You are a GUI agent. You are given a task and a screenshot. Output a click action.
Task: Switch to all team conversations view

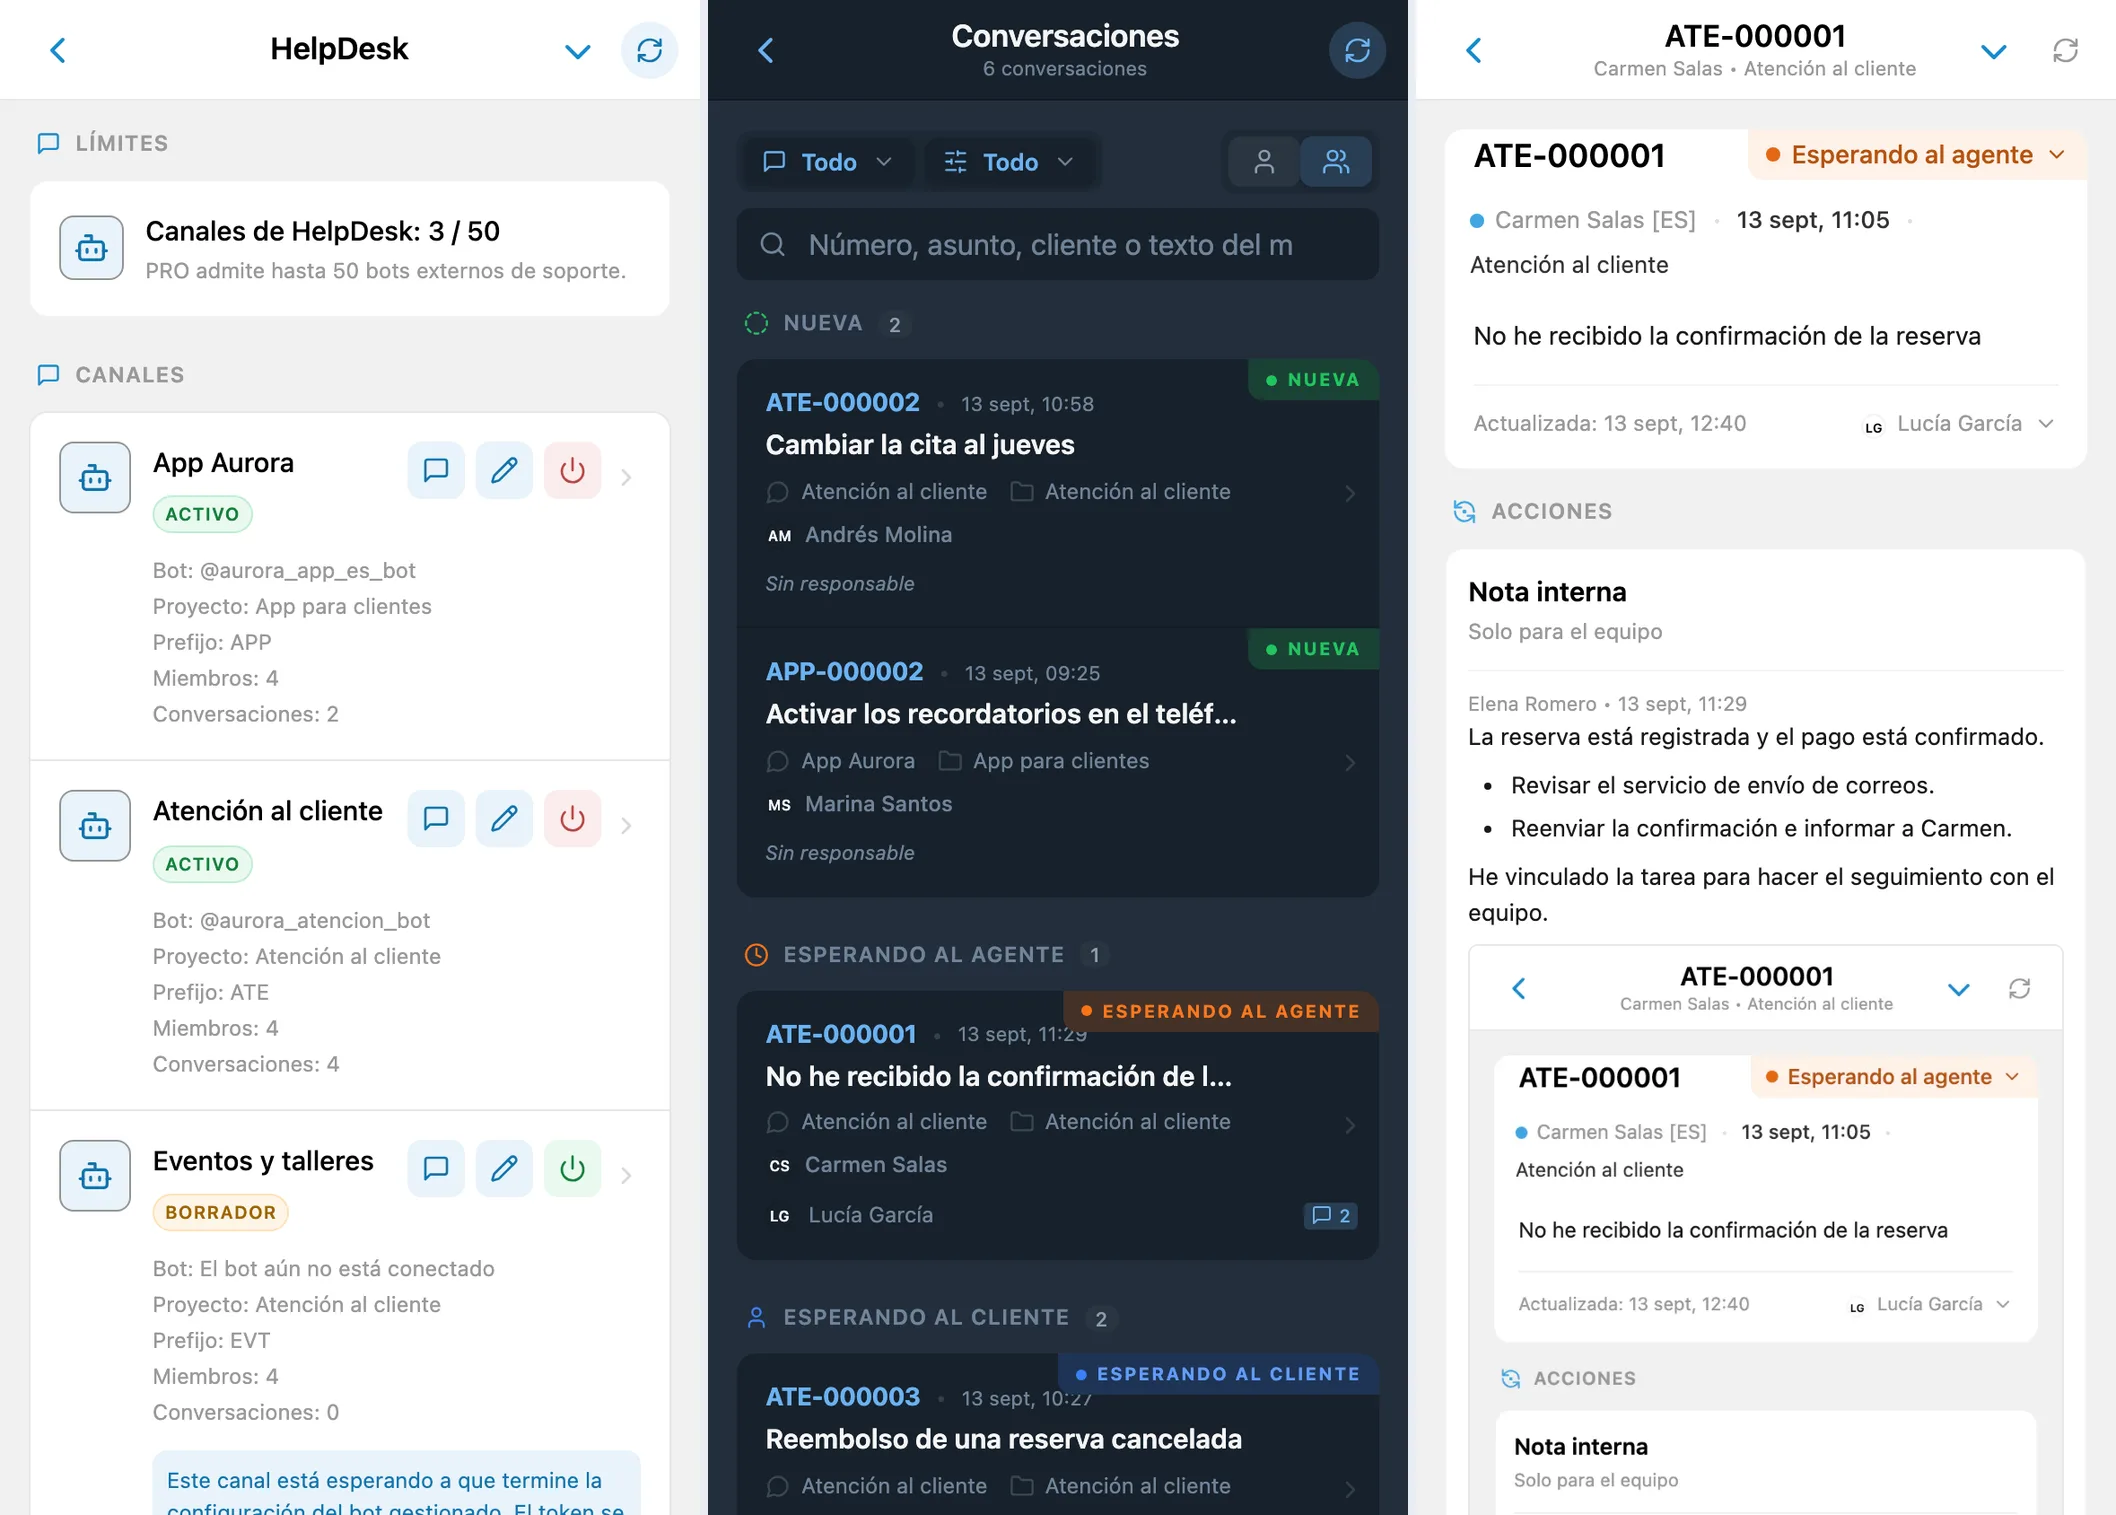(x=1336, y=162)
